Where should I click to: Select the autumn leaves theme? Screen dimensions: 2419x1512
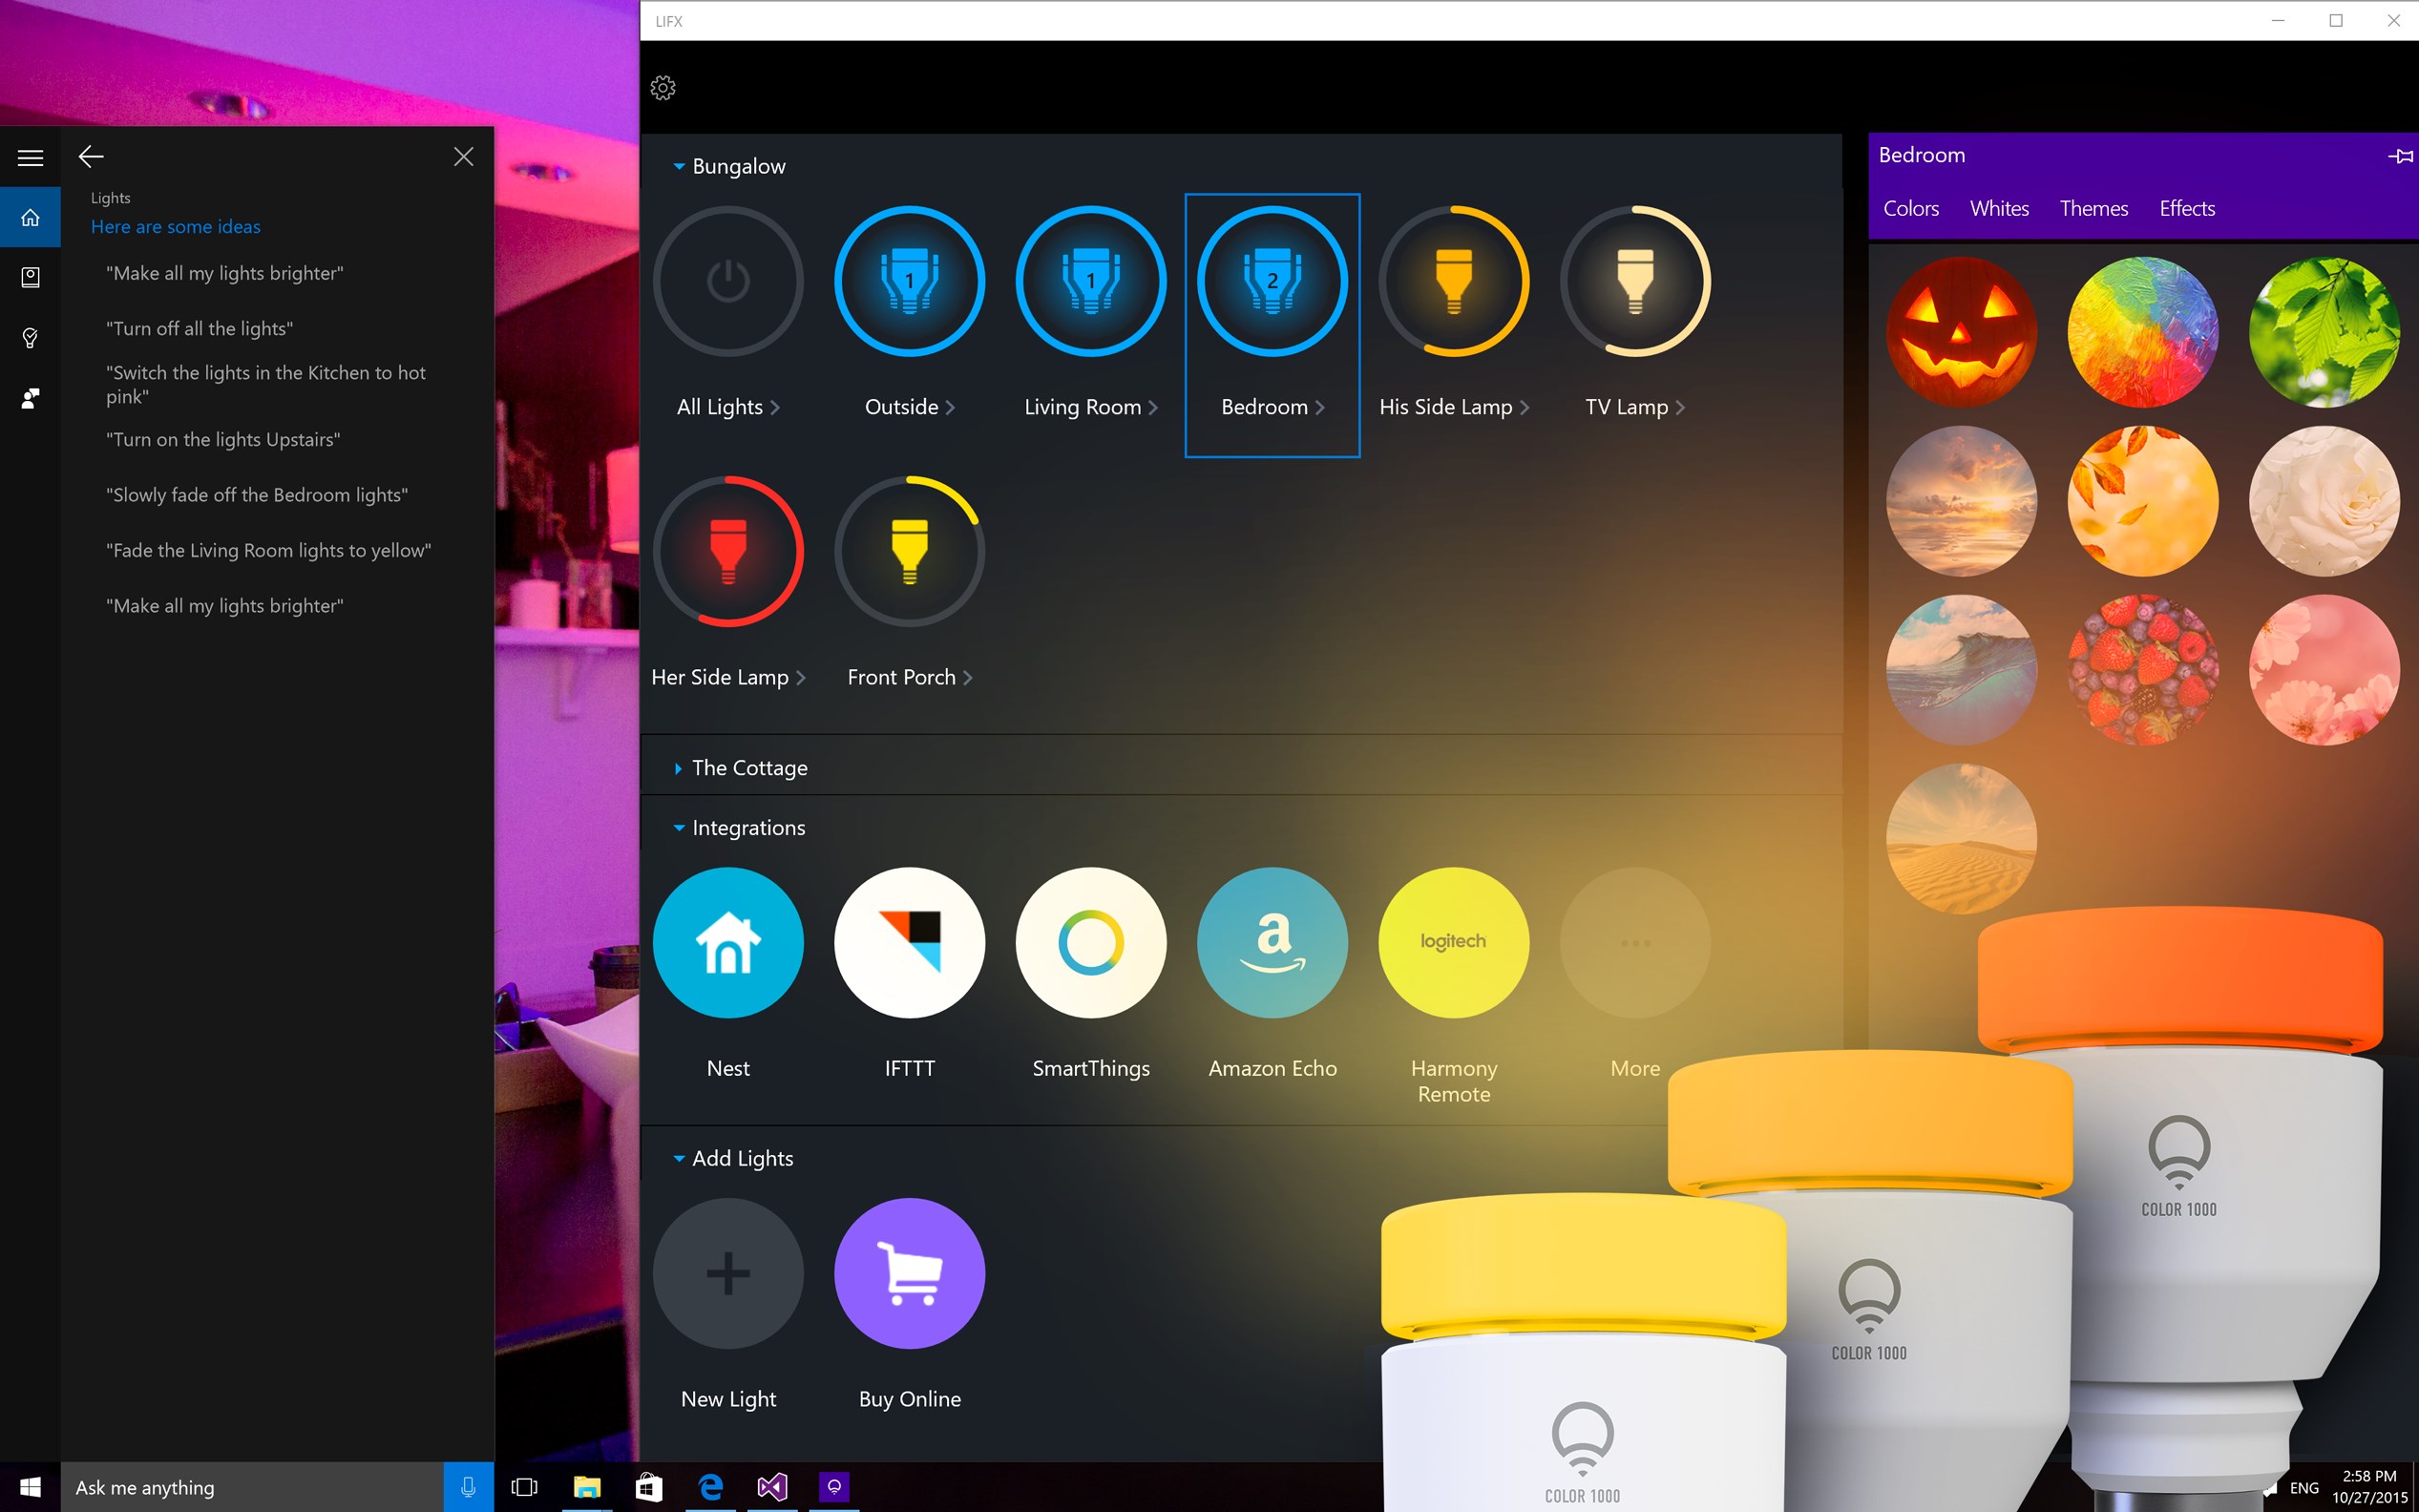coord(2142,501)
